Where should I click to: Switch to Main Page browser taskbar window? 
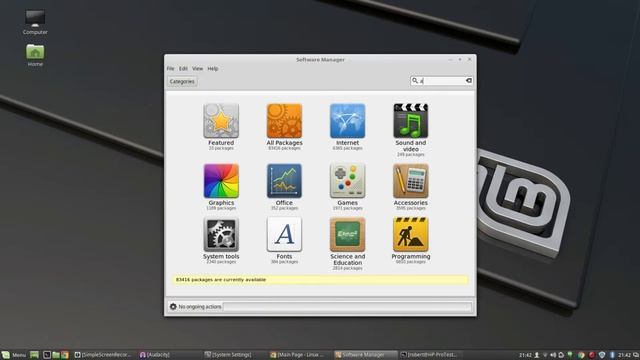click(299, 355)
